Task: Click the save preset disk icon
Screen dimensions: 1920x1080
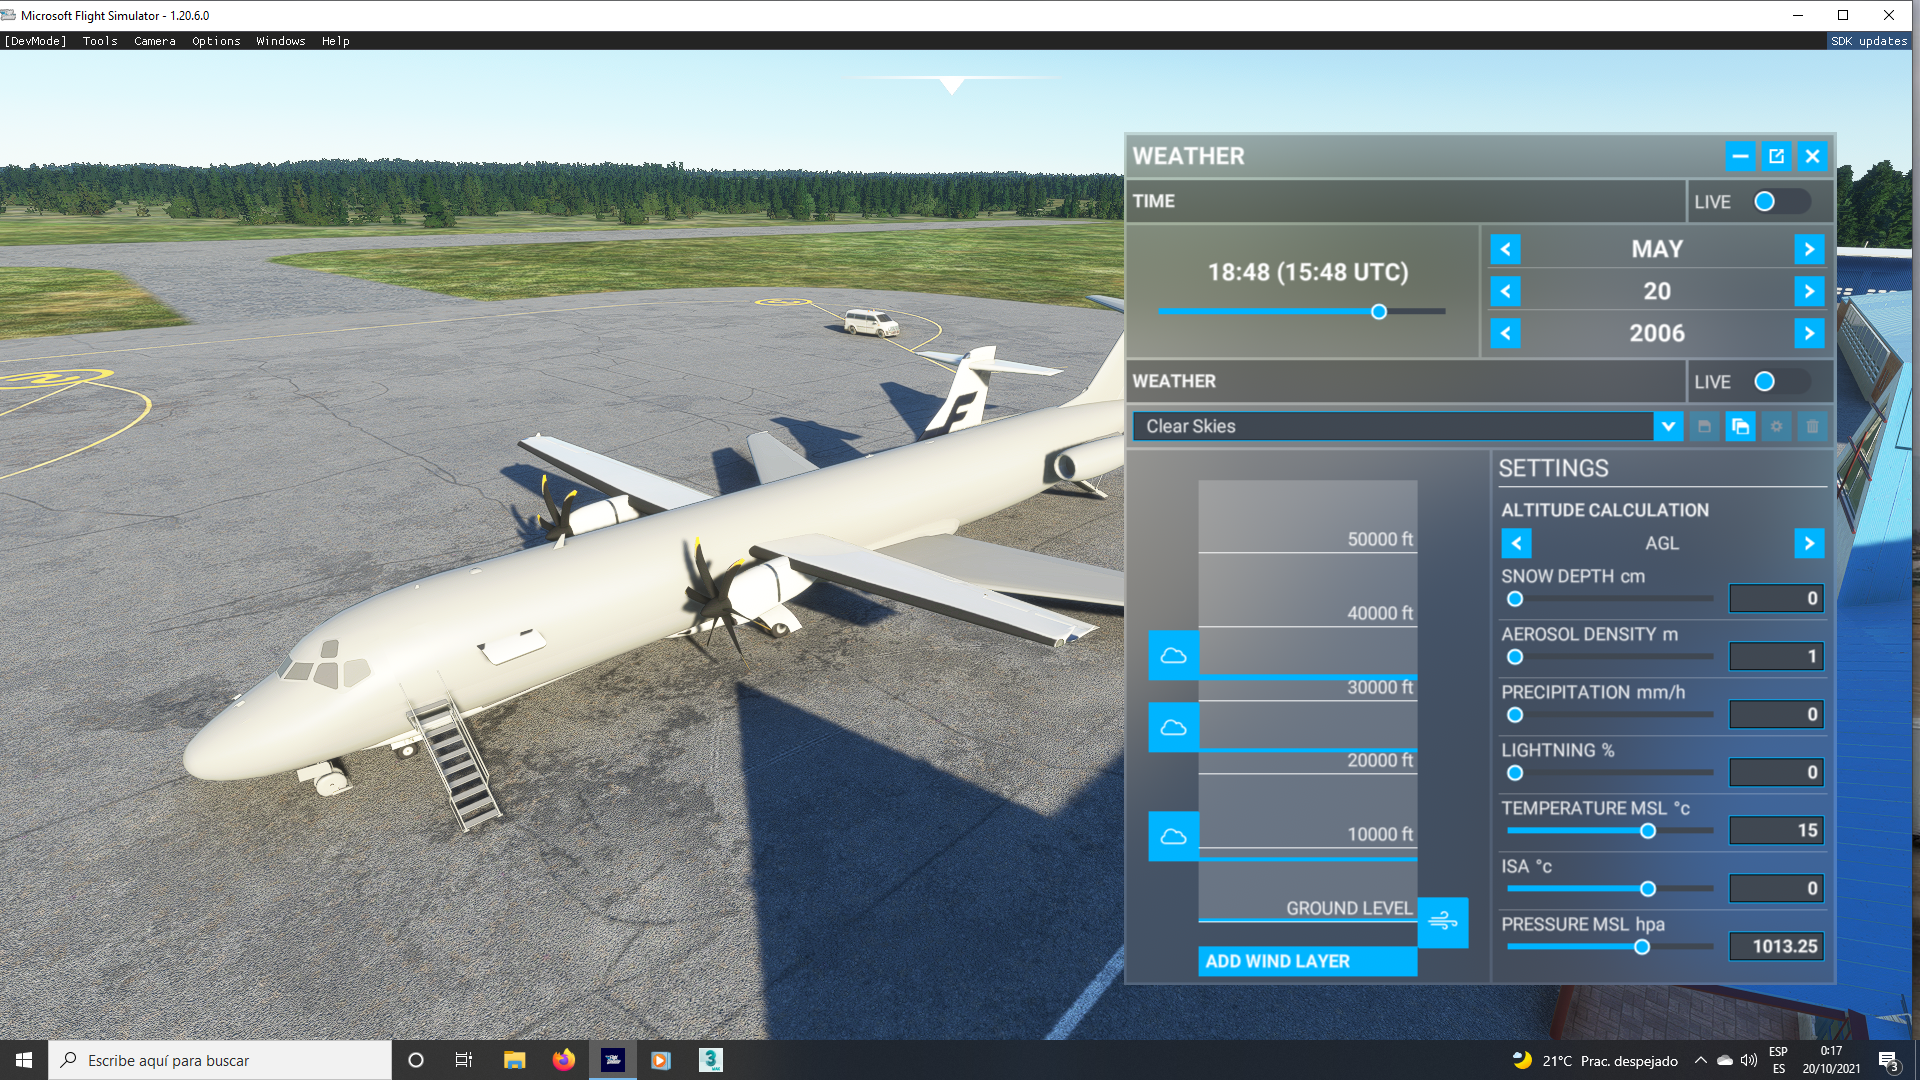Action: tap(1704, 427)
